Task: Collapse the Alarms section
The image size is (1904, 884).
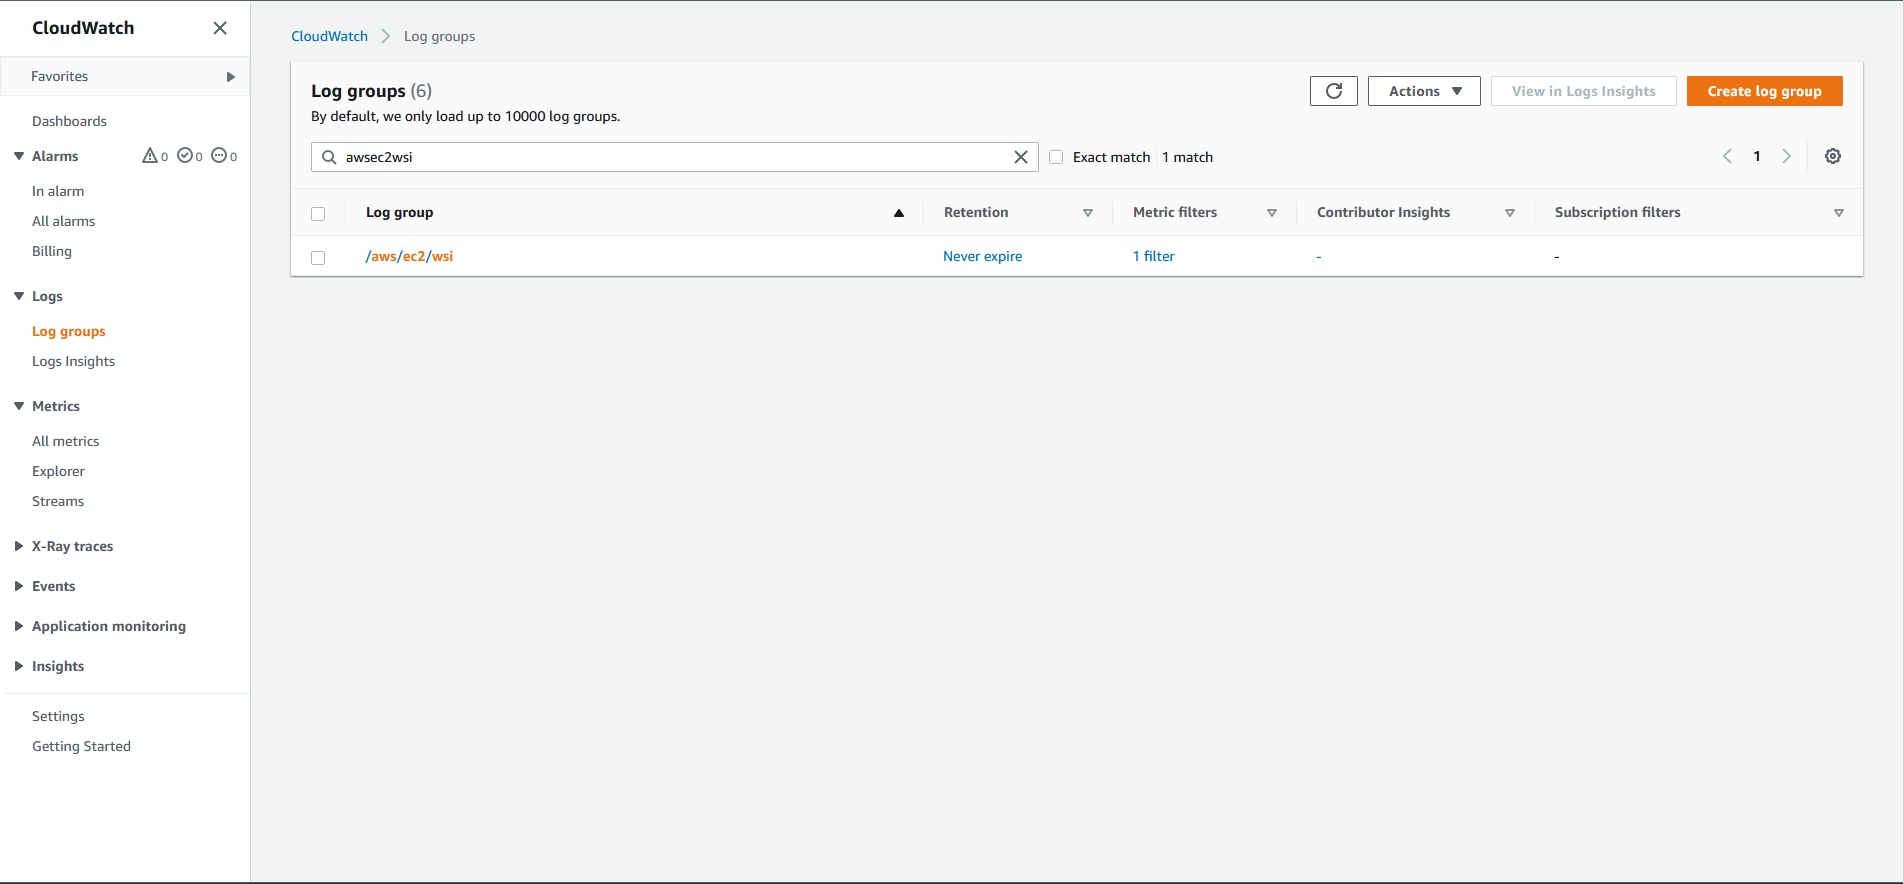Action: (19, 156)
